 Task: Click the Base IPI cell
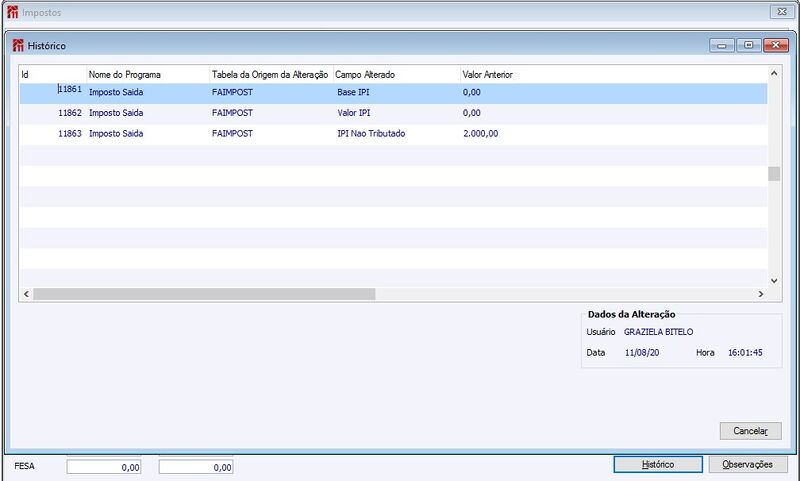pos(353,92)
